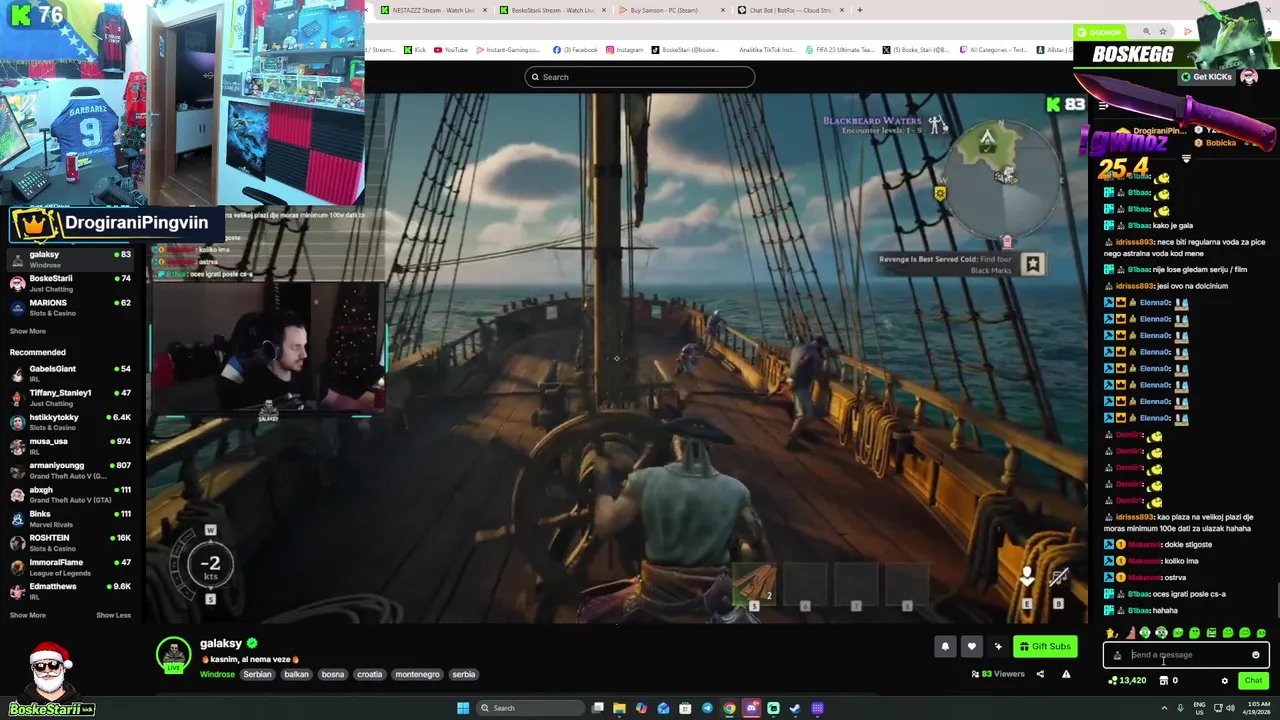Open the Facebook bookmark
Screen dimensions: 1280x720
pos(574,50)
